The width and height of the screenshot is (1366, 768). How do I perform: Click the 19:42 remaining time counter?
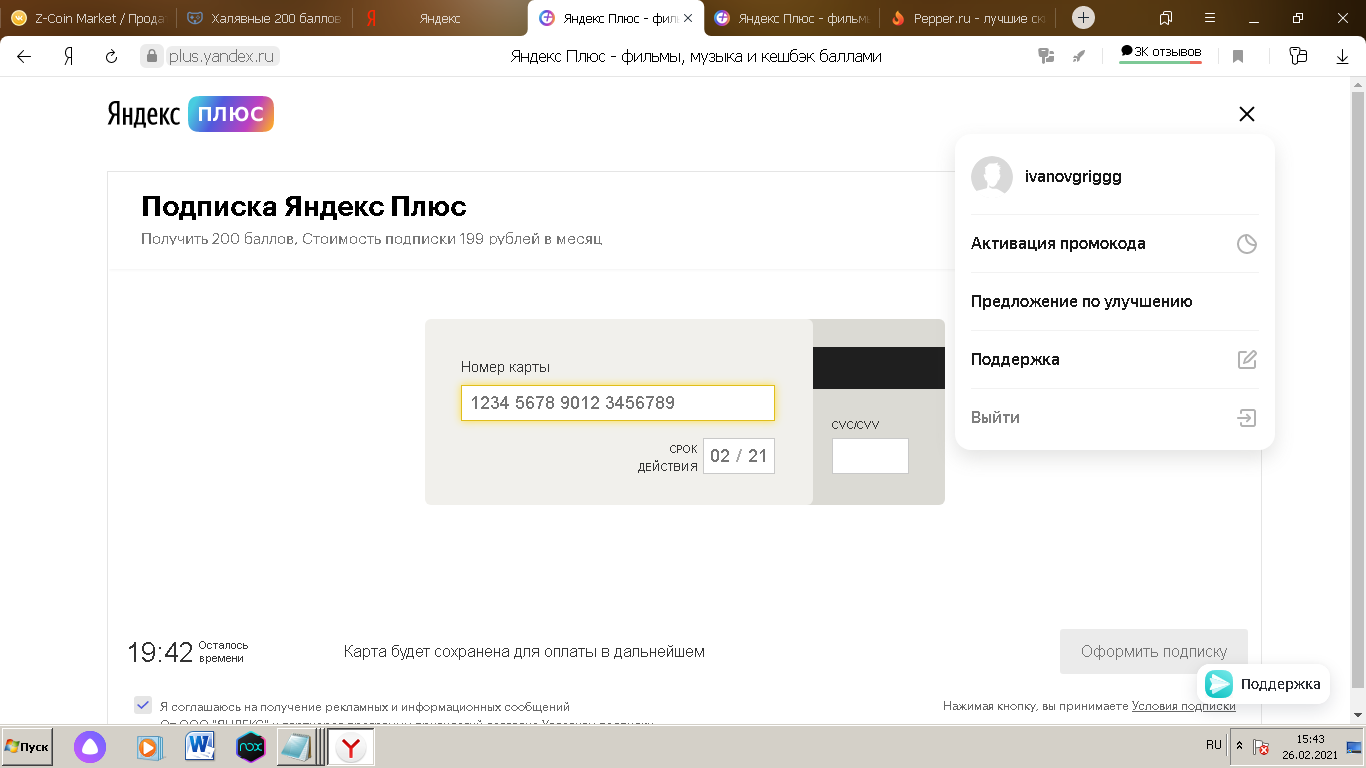[160, 652]
